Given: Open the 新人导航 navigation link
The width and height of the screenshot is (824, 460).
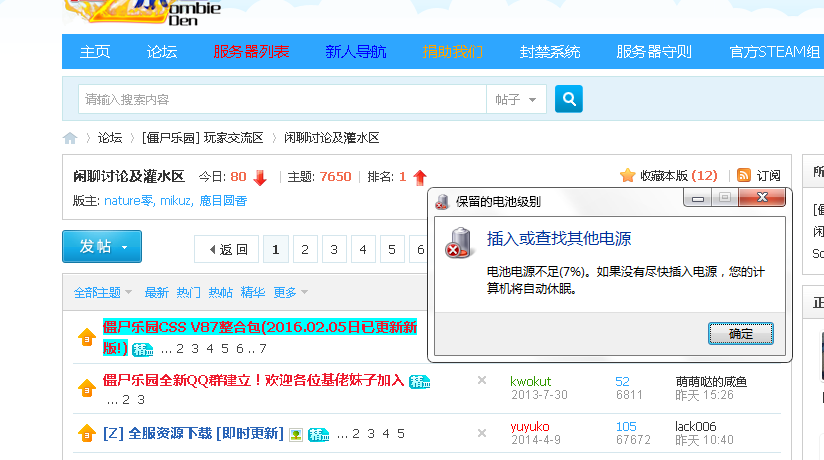Looking at the screenshot, I should click(x=356, y=52).
